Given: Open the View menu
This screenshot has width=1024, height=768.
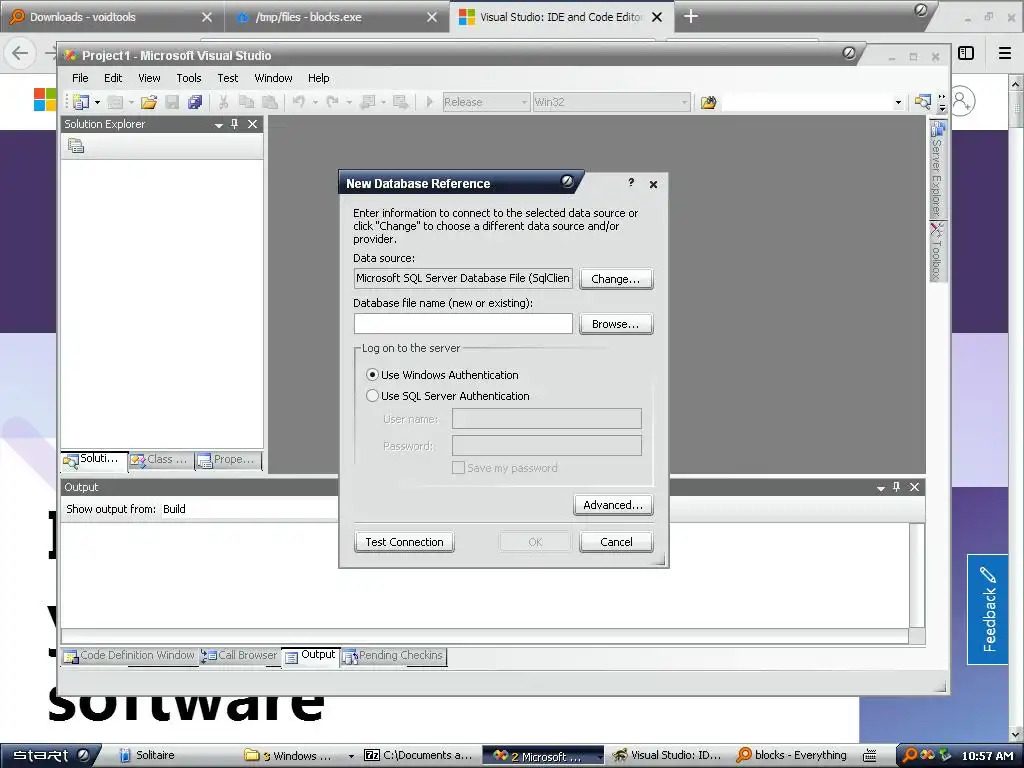Looking at the screenshot, I should [149, 78].
